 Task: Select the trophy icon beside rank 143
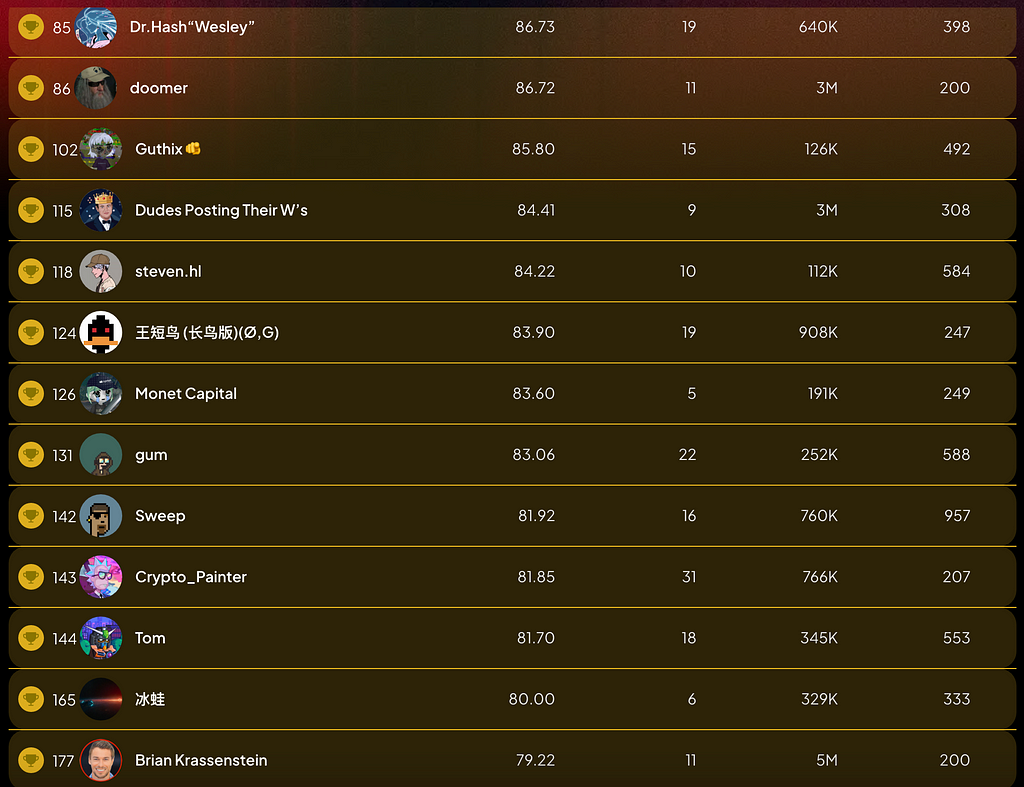click(31, 577)
